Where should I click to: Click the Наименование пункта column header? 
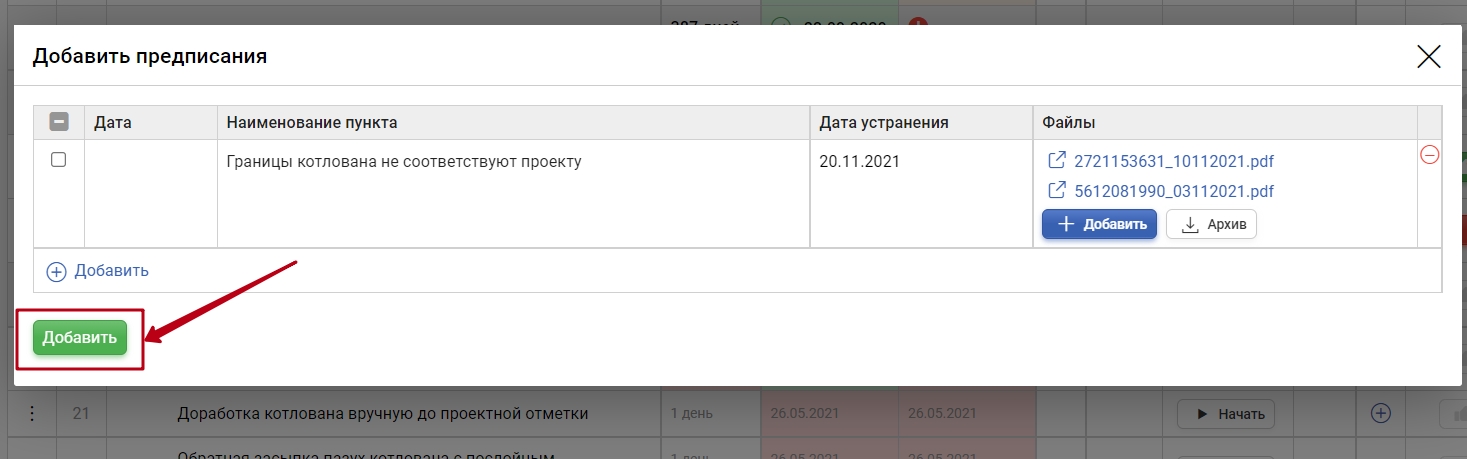pos(312,122)
